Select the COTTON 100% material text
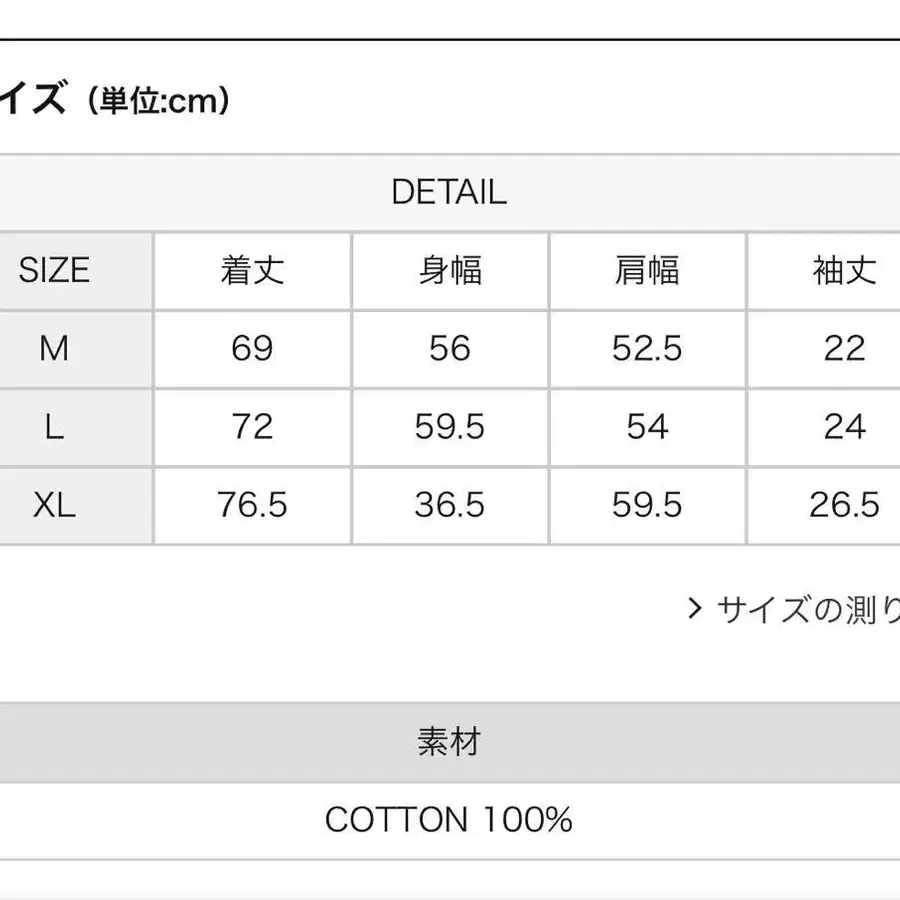The image size is (900, 900). tap(449, 821)
